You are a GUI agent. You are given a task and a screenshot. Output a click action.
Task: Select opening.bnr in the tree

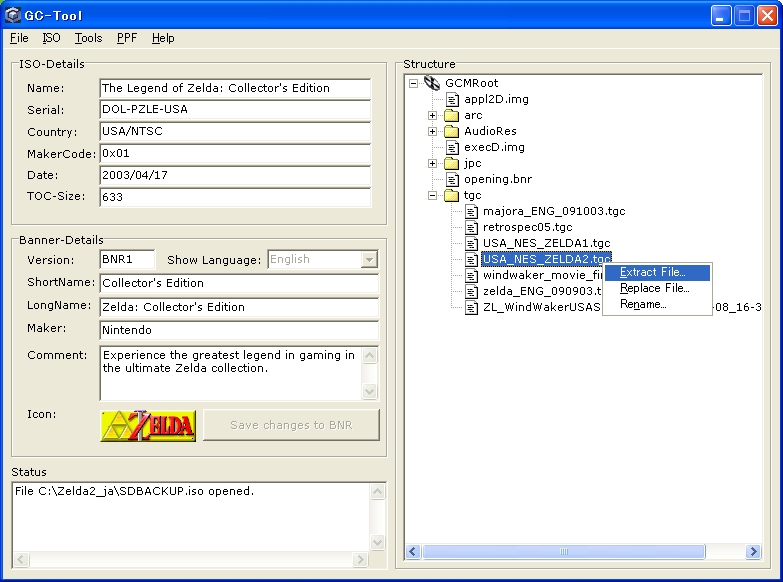click(498, 179)
